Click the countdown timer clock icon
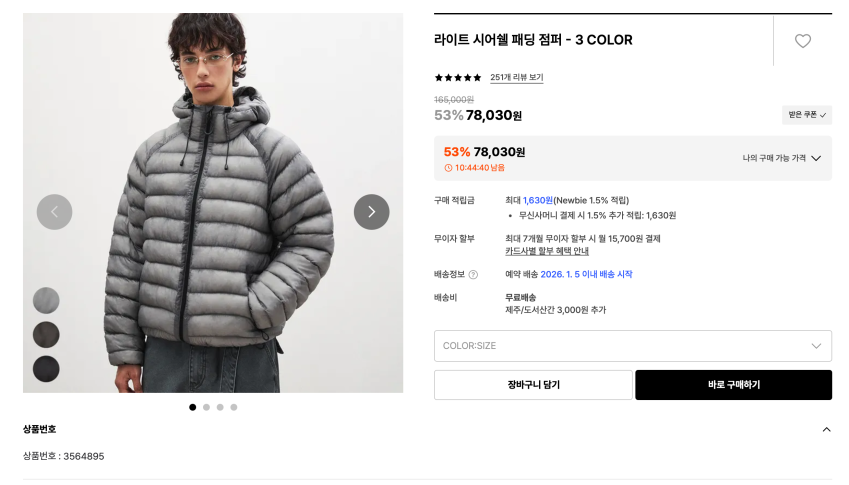Screen dimensions: 849x485 point(448,168)
